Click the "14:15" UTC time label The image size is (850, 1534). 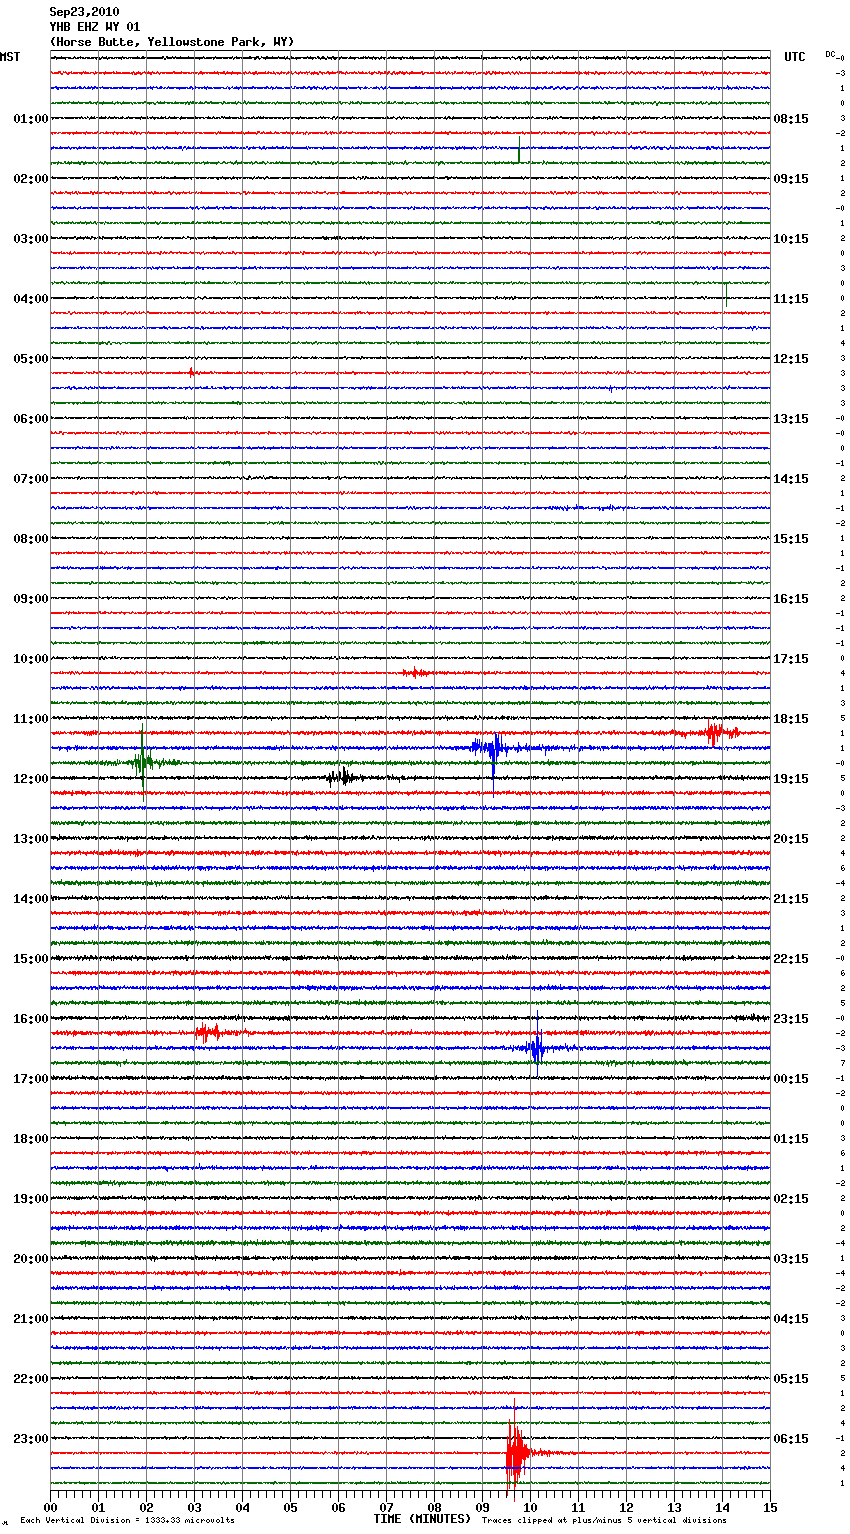click(x=791, y=479)
